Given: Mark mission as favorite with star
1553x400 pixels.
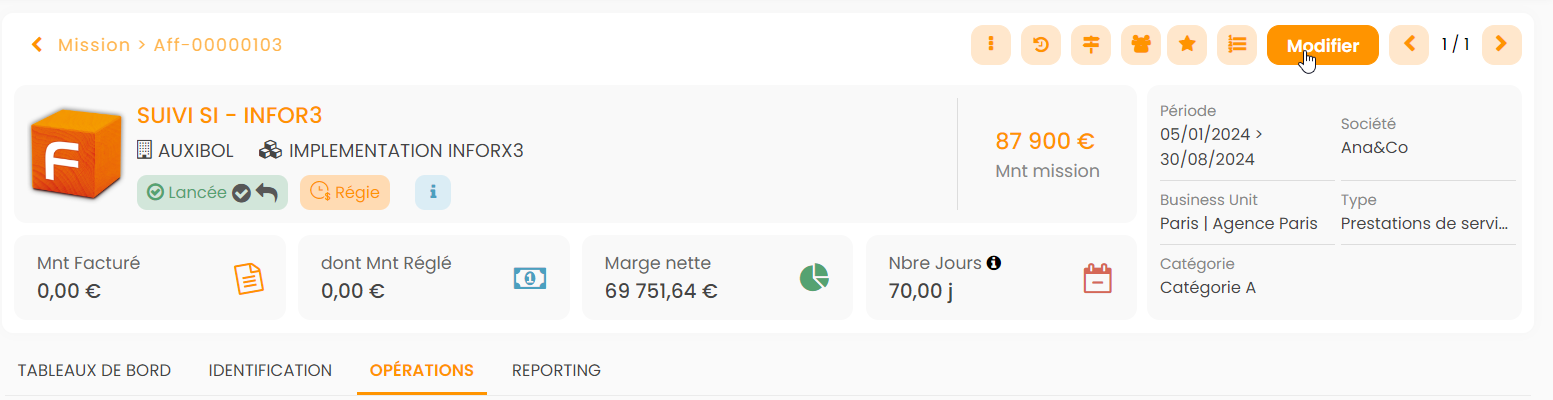Looking at the screenshot, I should coord(1188,45).
